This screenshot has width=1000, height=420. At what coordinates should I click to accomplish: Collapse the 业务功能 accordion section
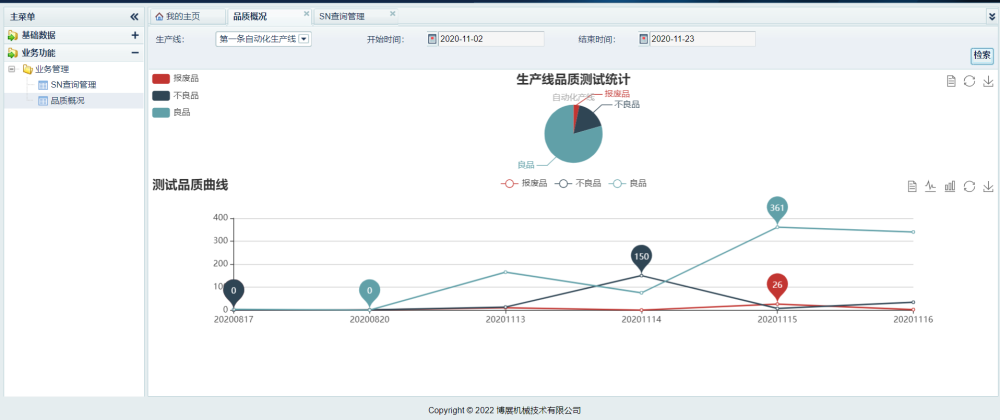(x=135, y=53)
